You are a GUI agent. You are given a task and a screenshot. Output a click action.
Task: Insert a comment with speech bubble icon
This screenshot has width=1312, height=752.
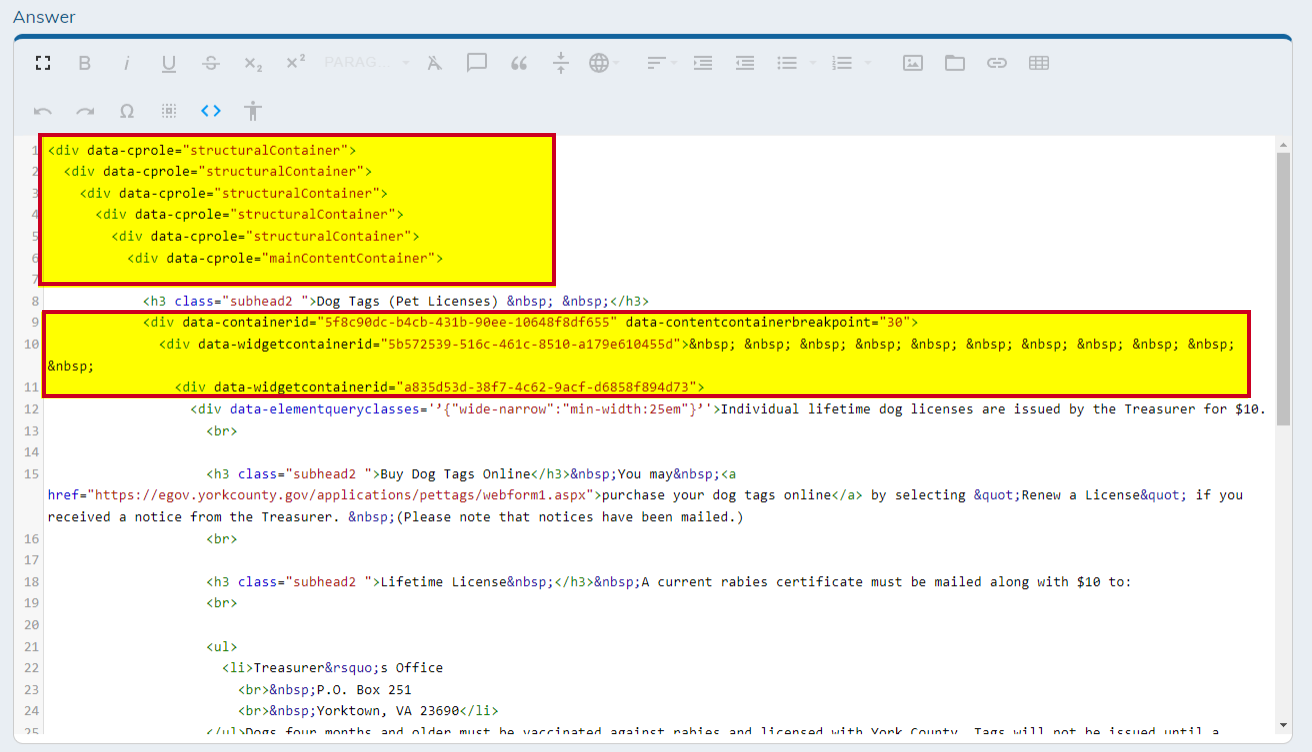pos(477,63)
